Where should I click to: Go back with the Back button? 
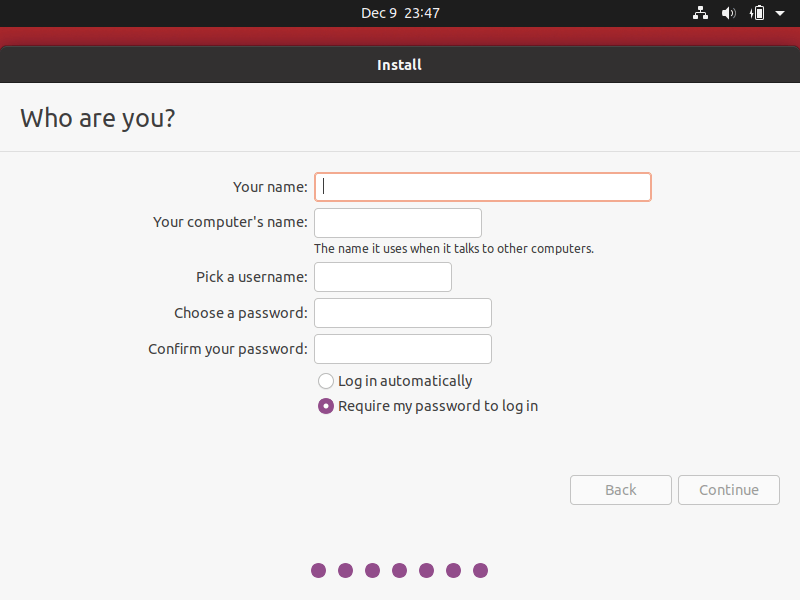click(621, 490)
